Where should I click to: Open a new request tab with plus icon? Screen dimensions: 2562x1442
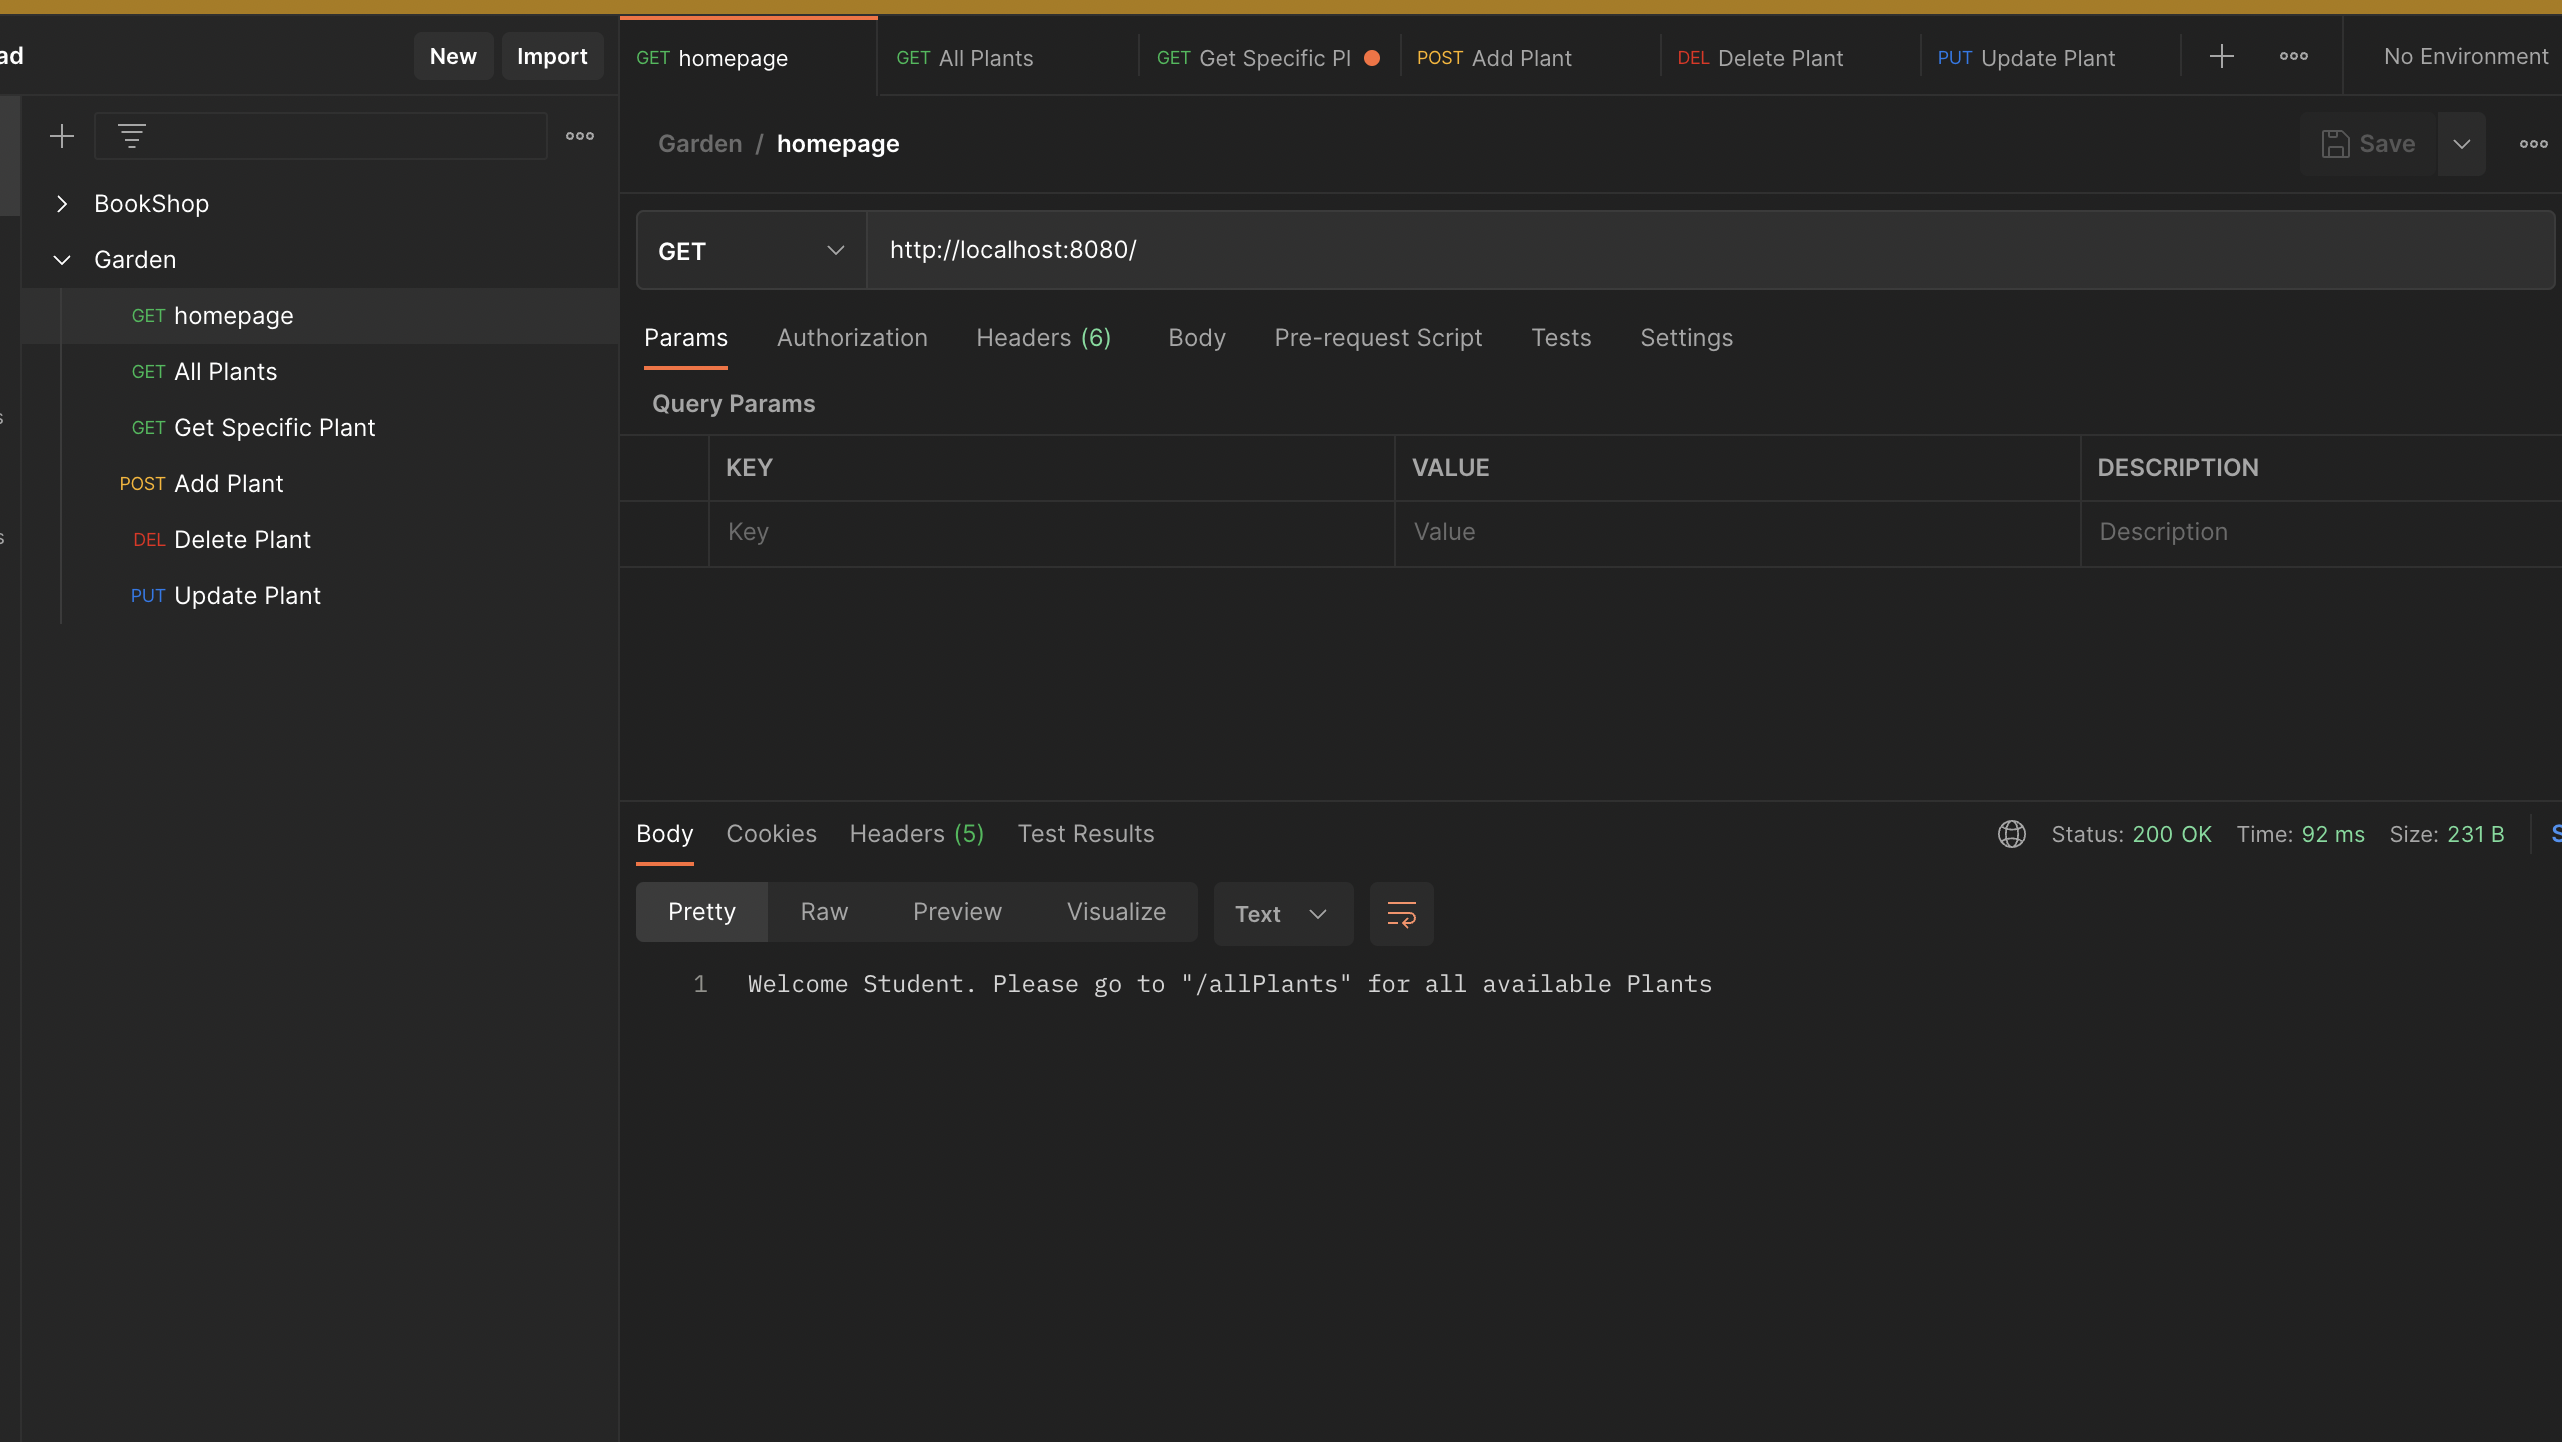[x=2222, y=56]
